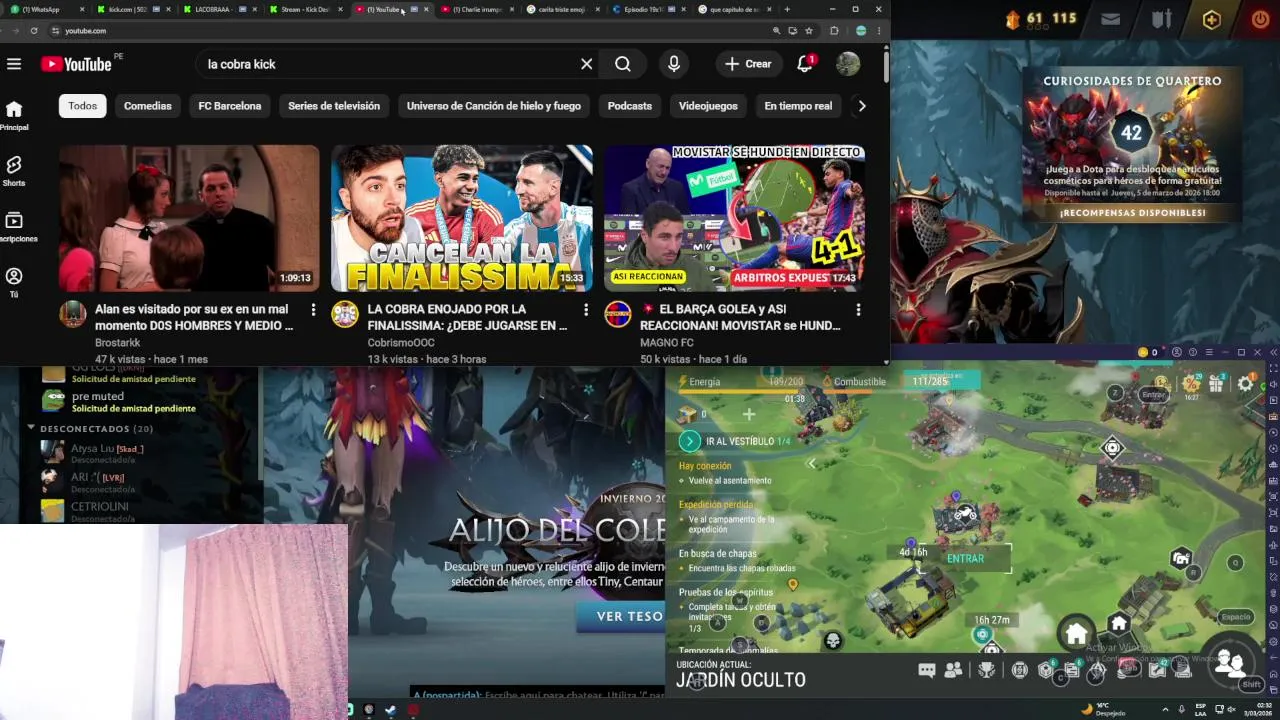
Task: Open a new browser tab with plus
Action: click(787, 9)
